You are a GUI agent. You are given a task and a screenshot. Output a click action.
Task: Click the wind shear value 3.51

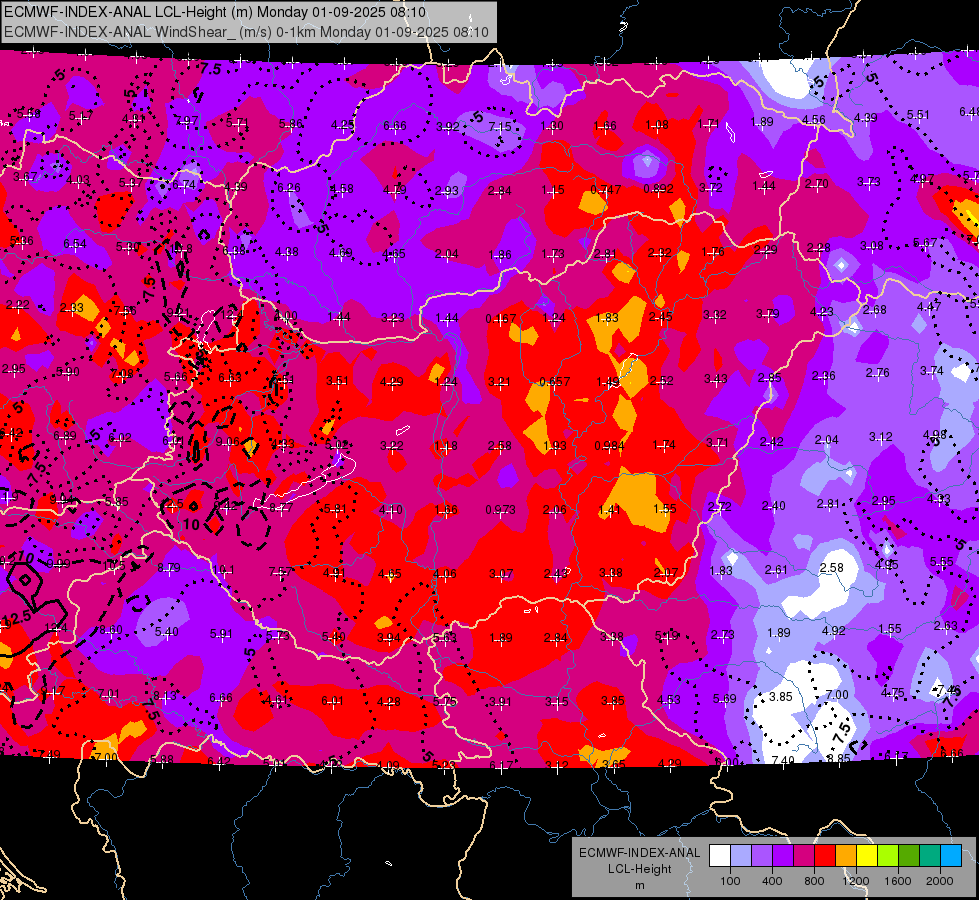337,380
